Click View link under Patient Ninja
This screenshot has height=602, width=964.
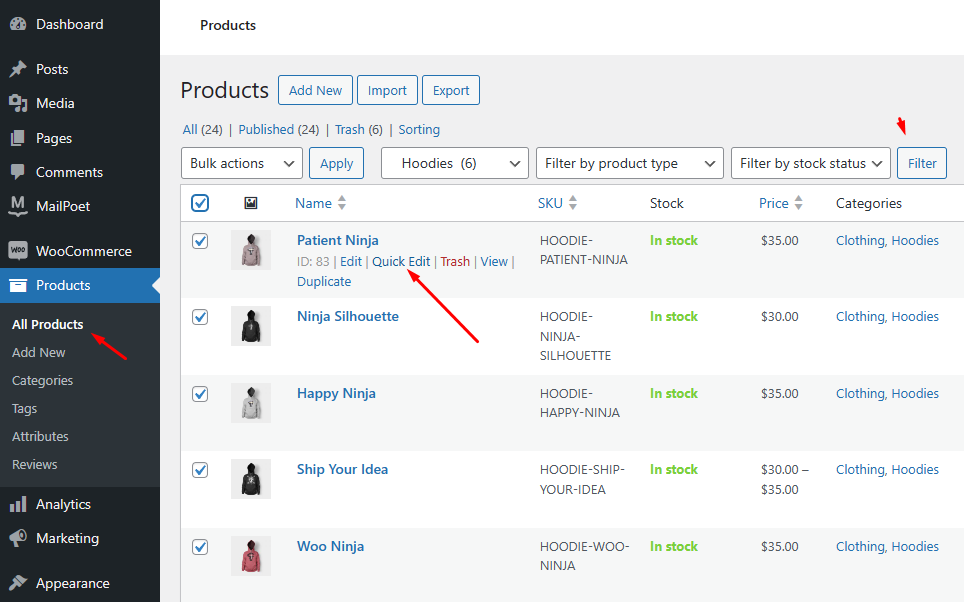tap(494, 261)
